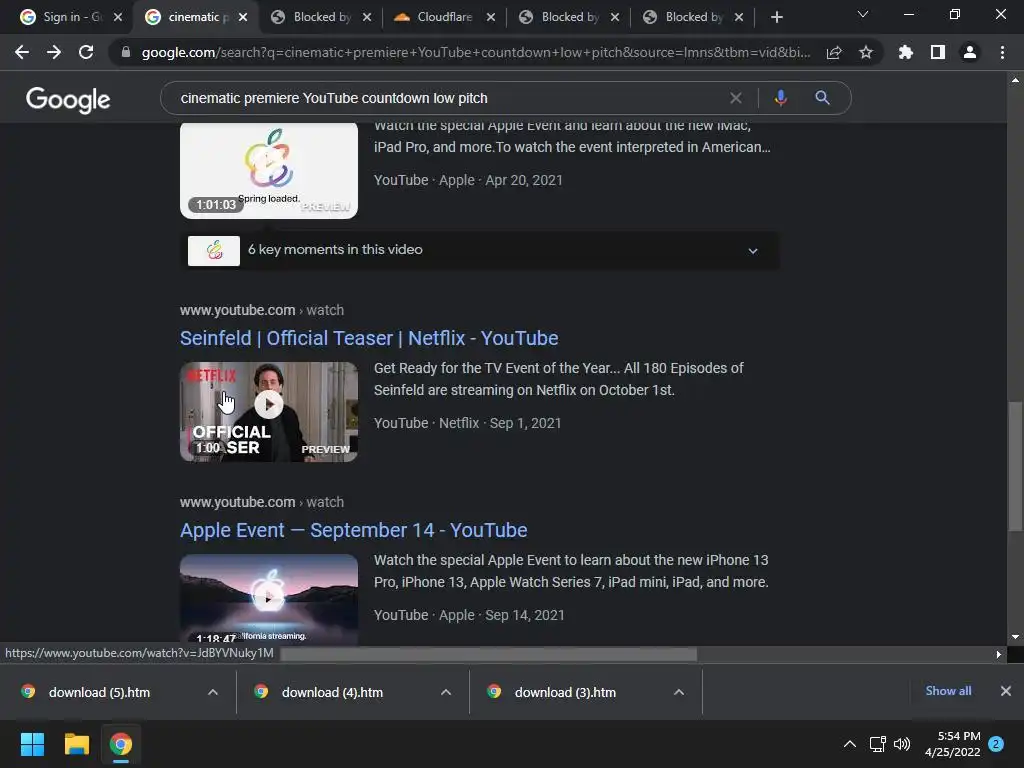Image resolution: width=1024 pixels, height=768 pixels.
Task: Open the Chrome profile avatar
Action: tap(970, 52)
